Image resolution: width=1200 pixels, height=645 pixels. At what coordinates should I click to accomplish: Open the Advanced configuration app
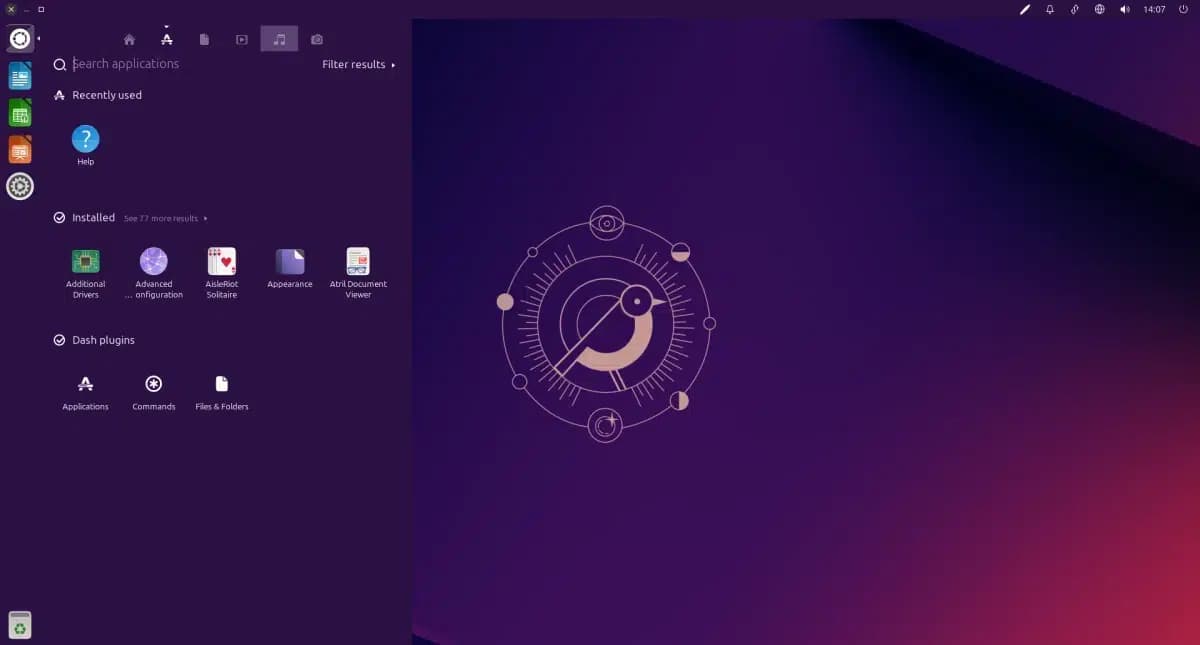tap(154, 274)
